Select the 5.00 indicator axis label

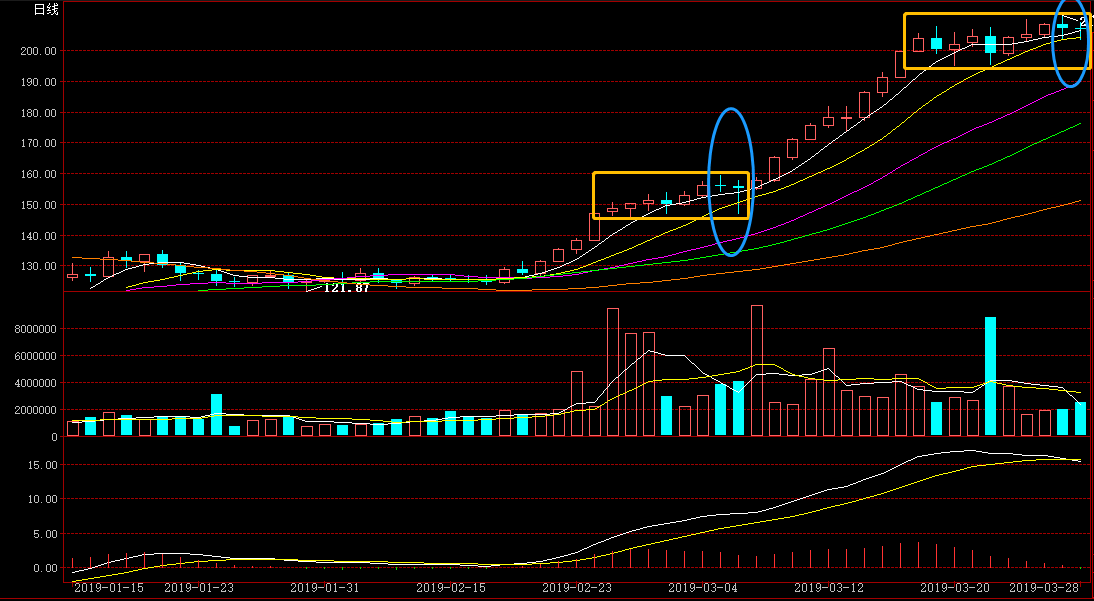tap(45, 534)
